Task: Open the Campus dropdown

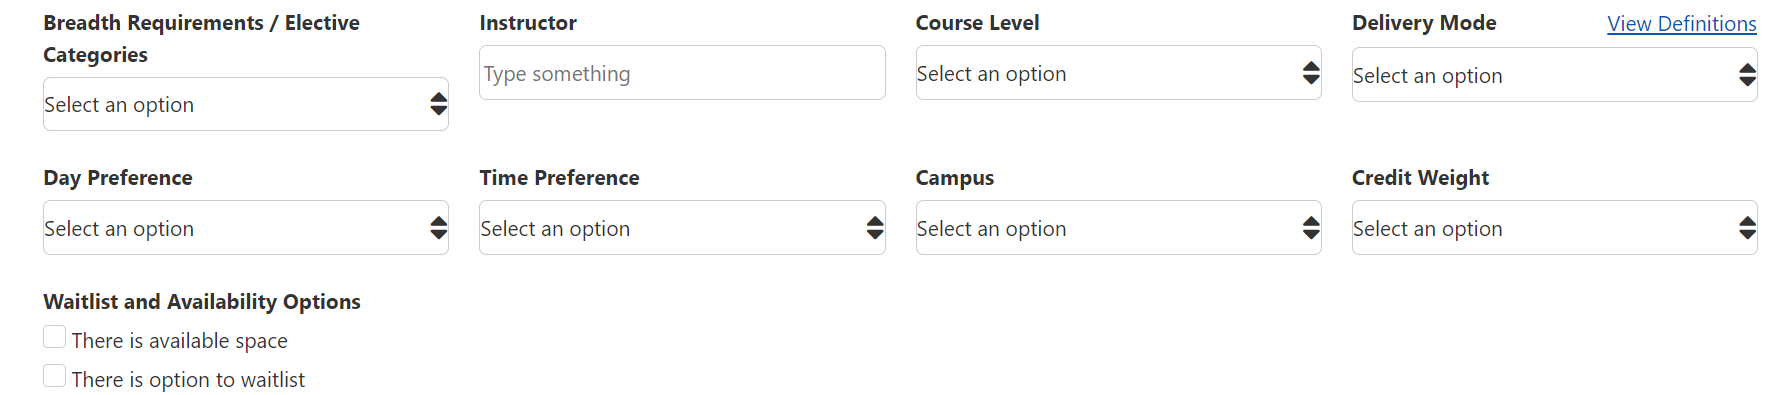Action: (x=1118, y=228)
